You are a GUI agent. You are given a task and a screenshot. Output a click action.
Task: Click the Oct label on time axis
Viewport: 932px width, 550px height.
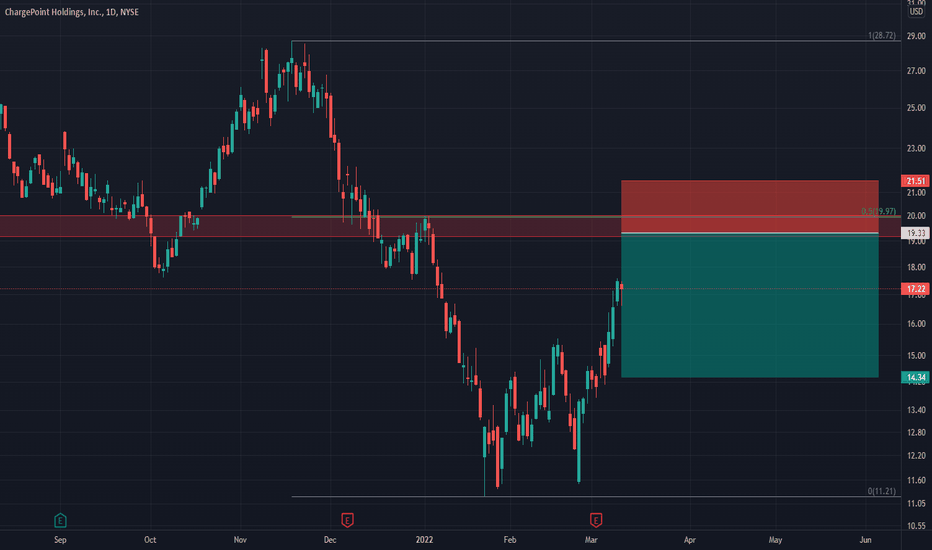150,540
